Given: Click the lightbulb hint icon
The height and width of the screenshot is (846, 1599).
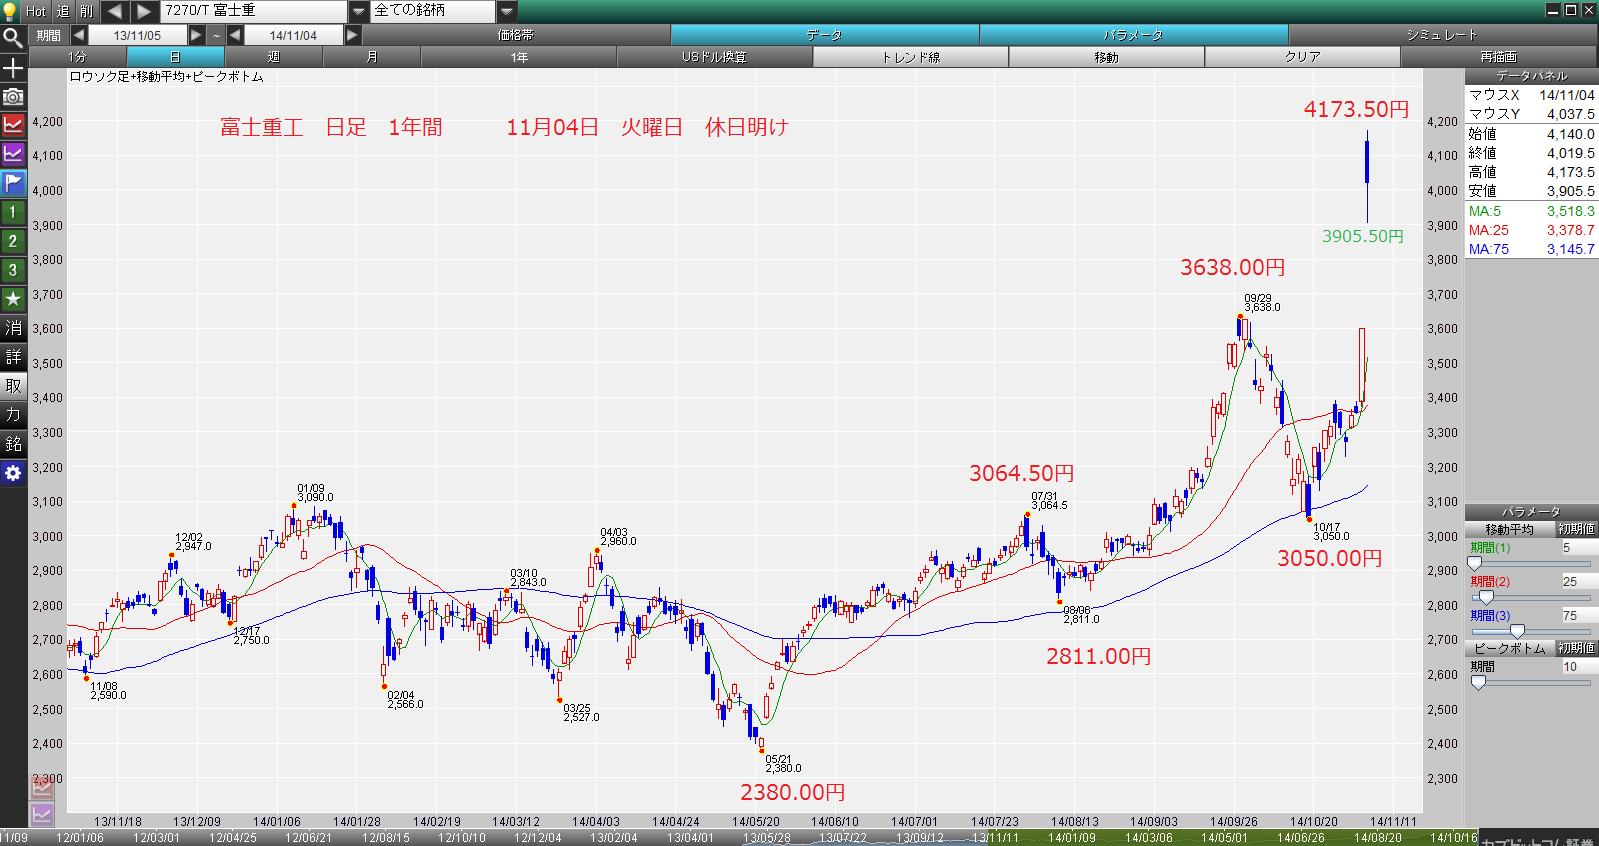Looking at the screenshot, I should (11, 11).
